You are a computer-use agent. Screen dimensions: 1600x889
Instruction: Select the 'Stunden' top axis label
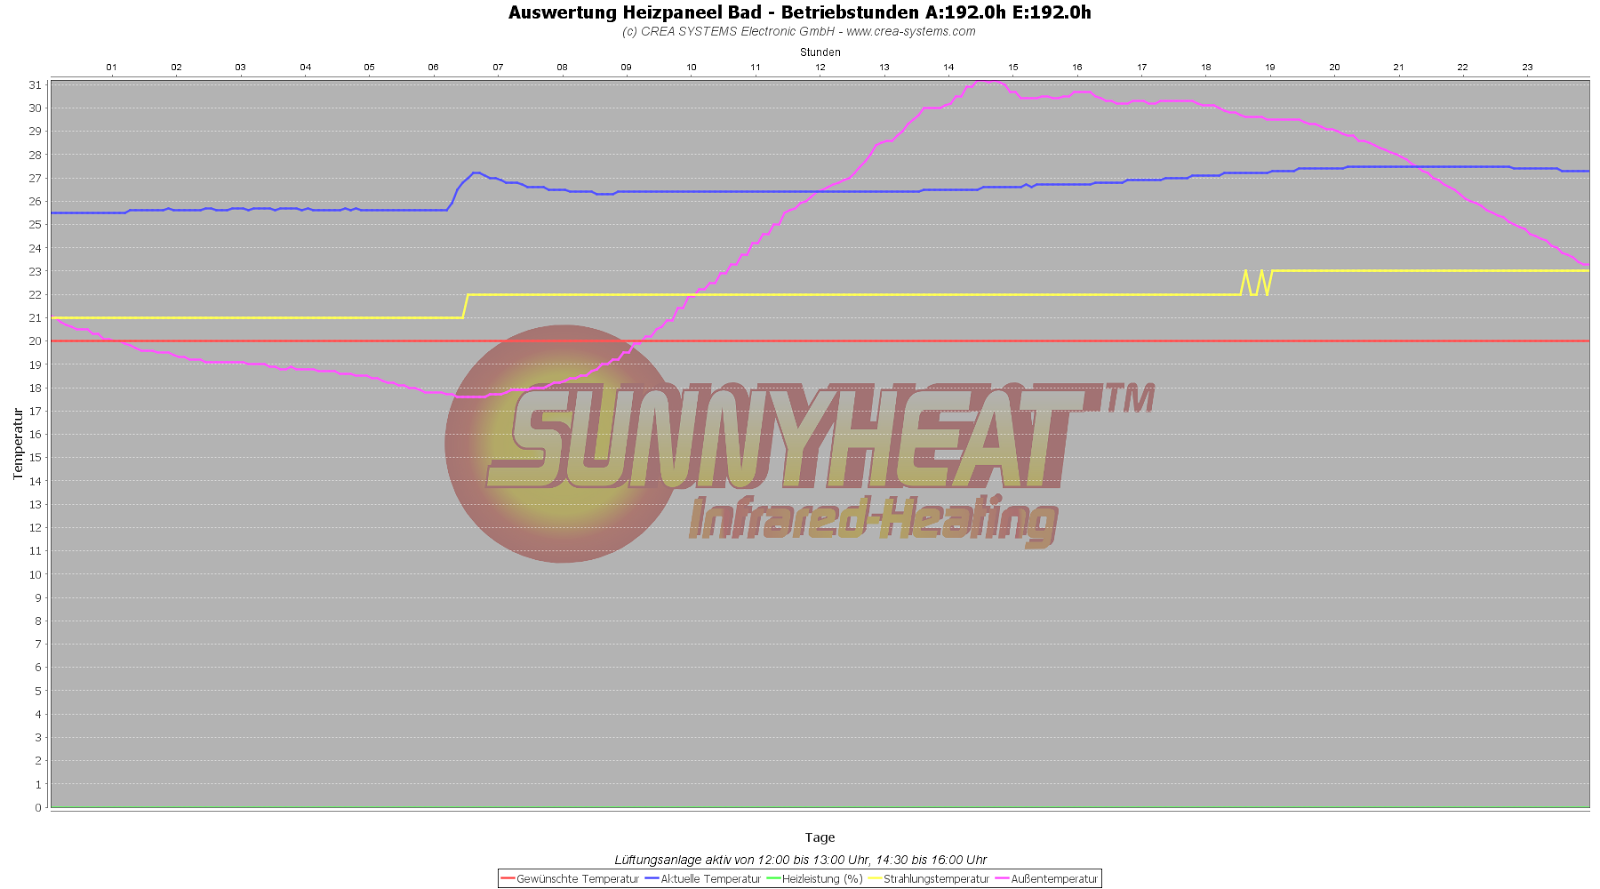820,52
